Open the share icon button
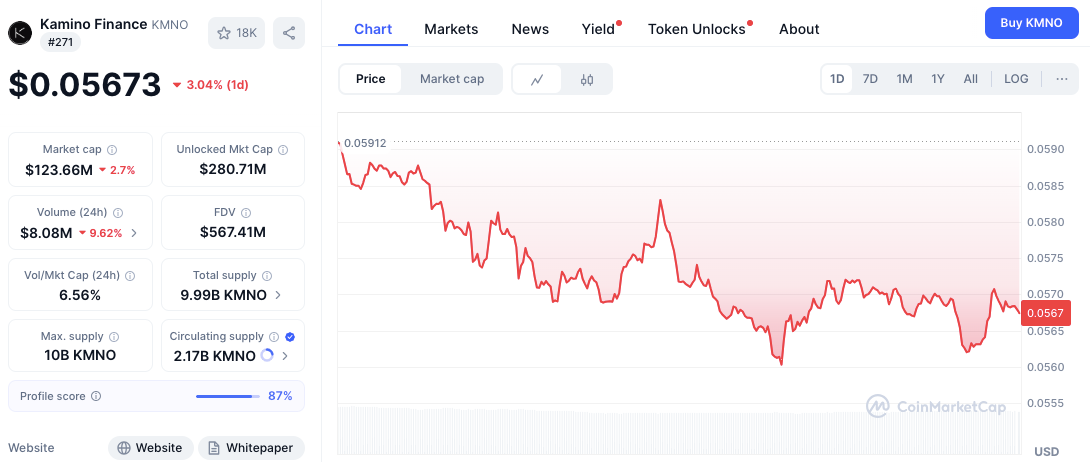This screenshot has height=462, width=1090. pos(289,33)
